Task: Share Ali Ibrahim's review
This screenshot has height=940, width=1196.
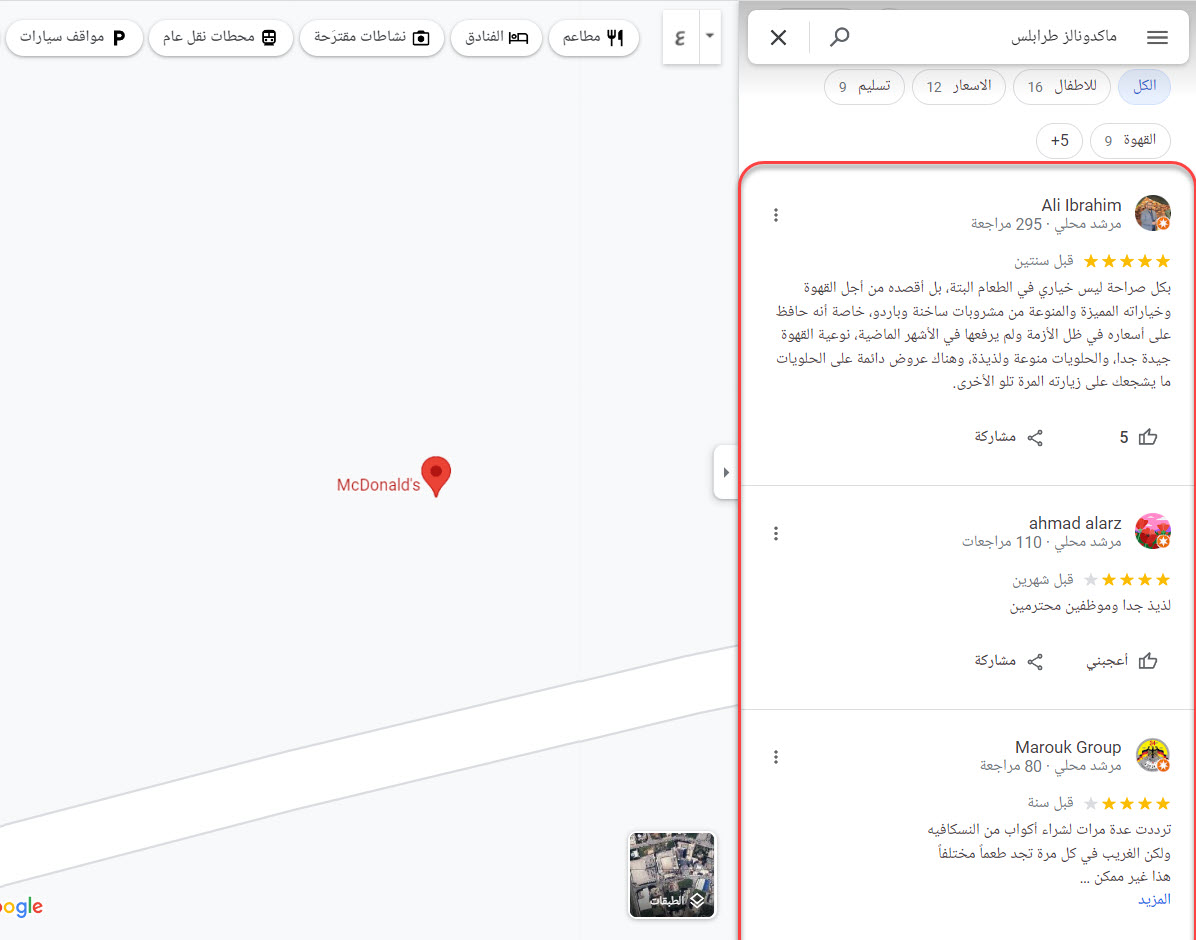Action: point(1009,437)
